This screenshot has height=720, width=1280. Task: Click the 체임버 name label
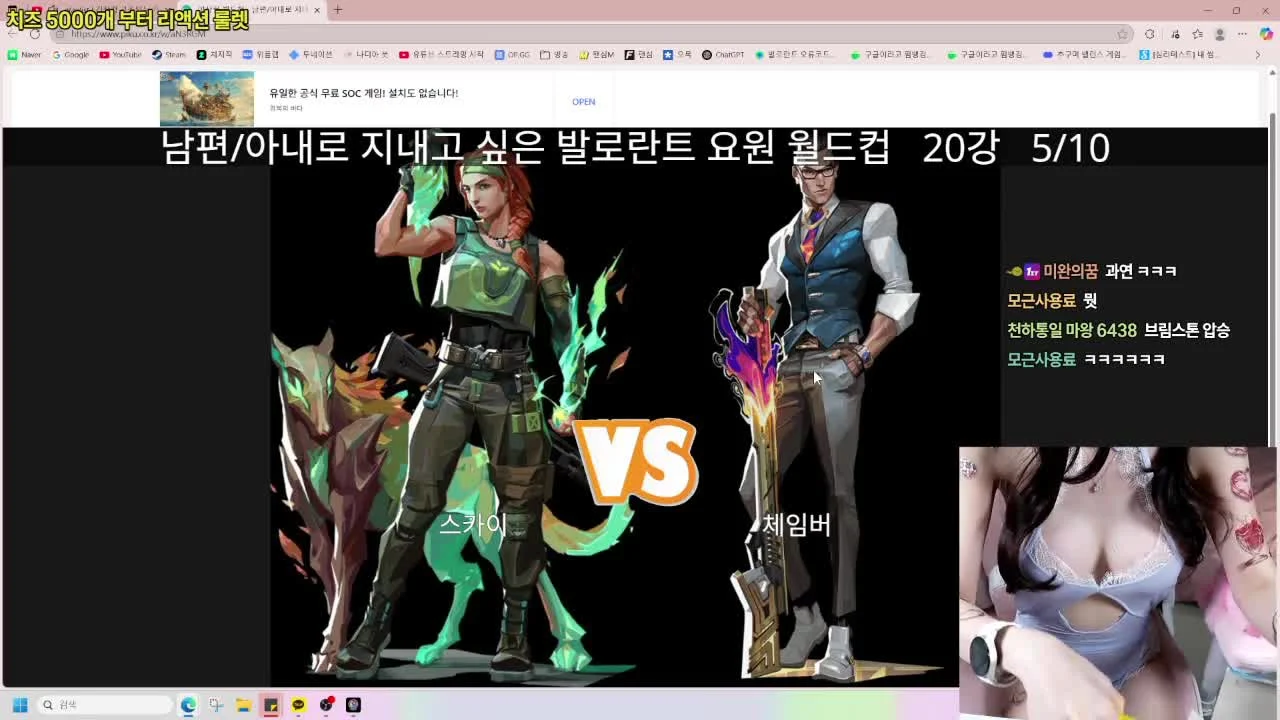tap(796, 524)
